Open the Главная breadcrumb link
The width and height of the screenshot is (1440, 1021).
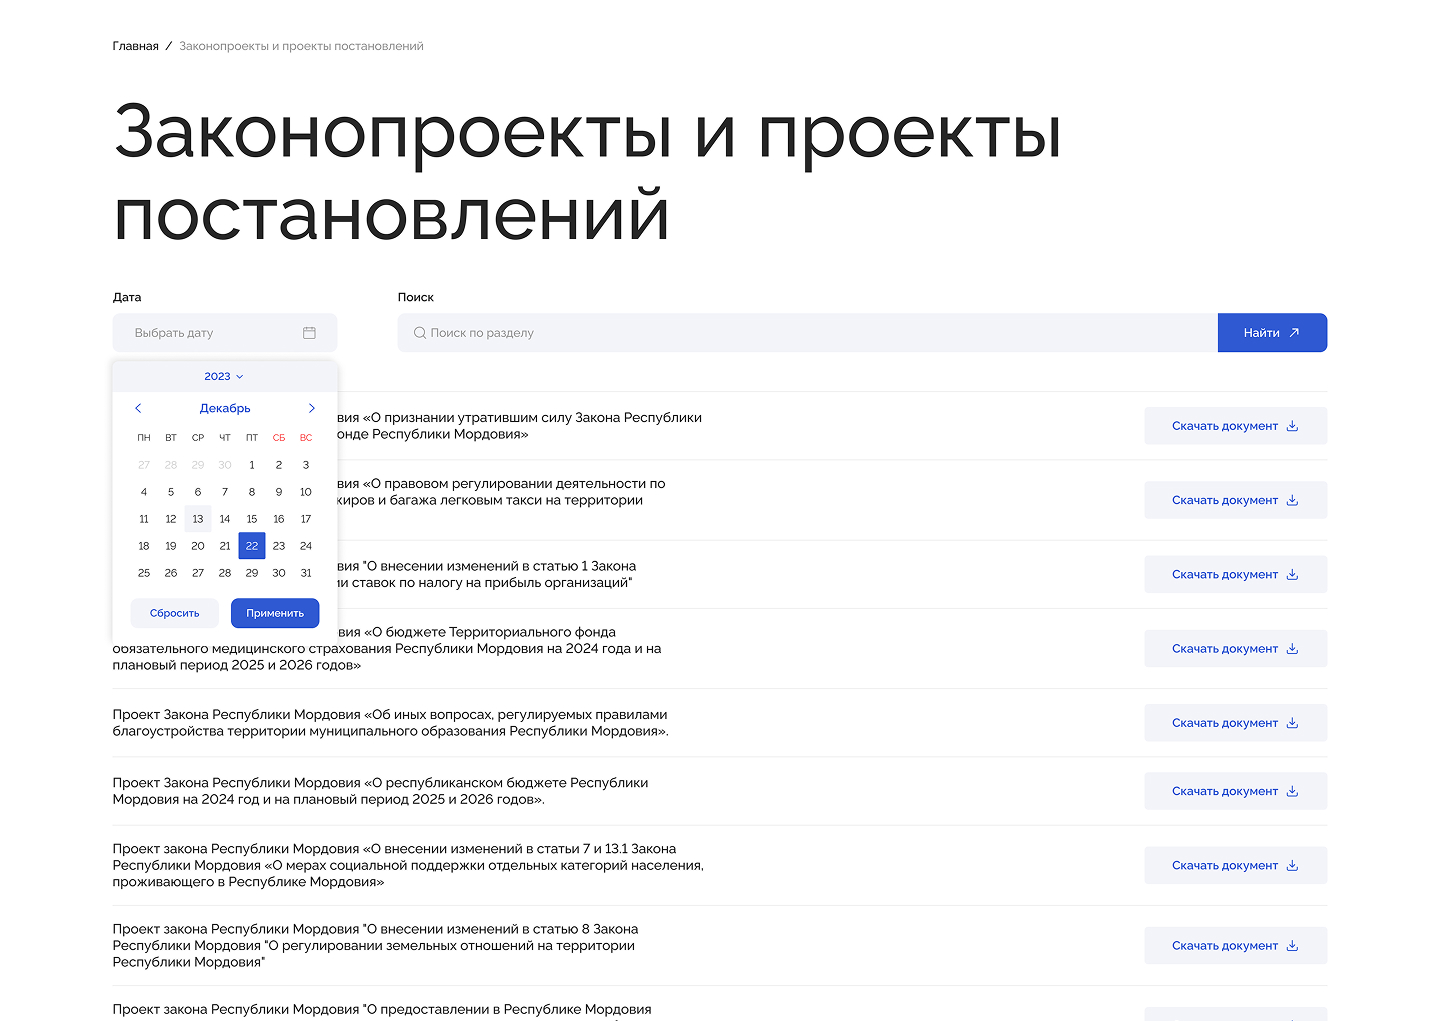134,45
